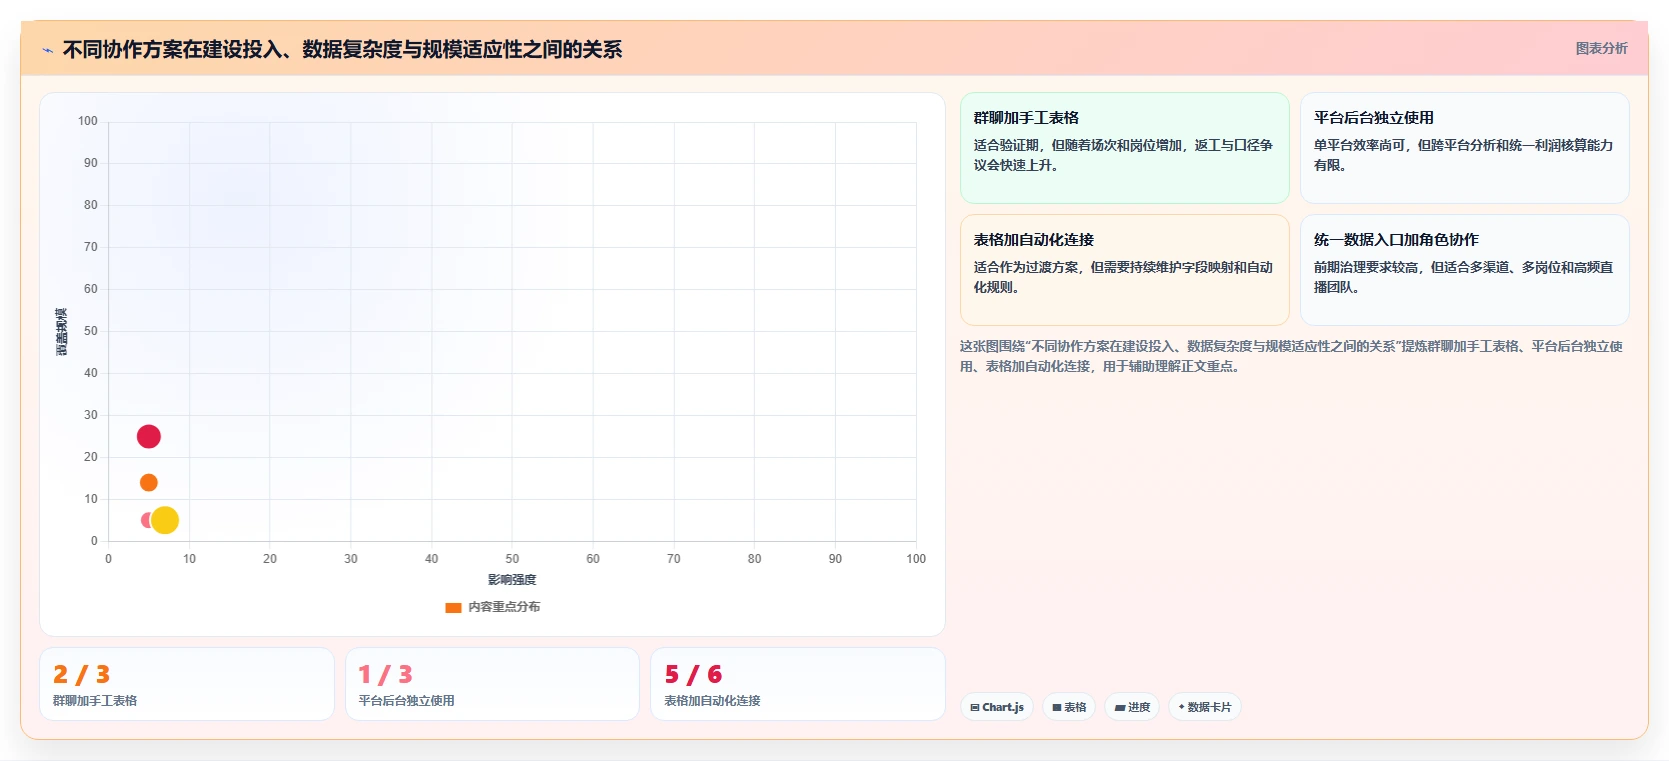Click the 表格加自动化连接 label under 5 / 6
Viewport: 1669px width, 761px height.
pyautogui.click(x=712, y=701)
